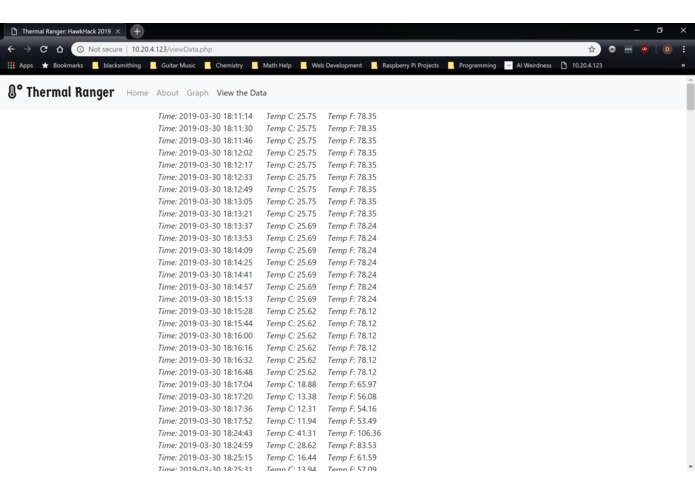
Task: Click the timestamp 2019-03-30 18:16:00
Action: 215,335
